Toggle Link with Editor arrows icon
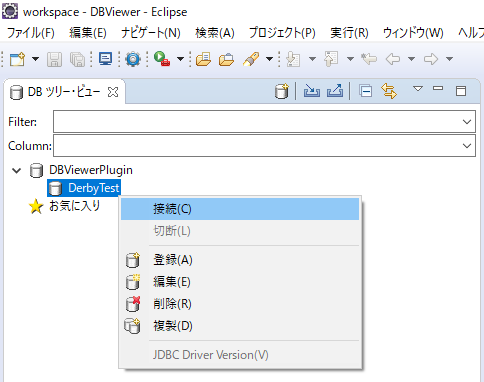 pyautogui.click(x=389, y=91)
